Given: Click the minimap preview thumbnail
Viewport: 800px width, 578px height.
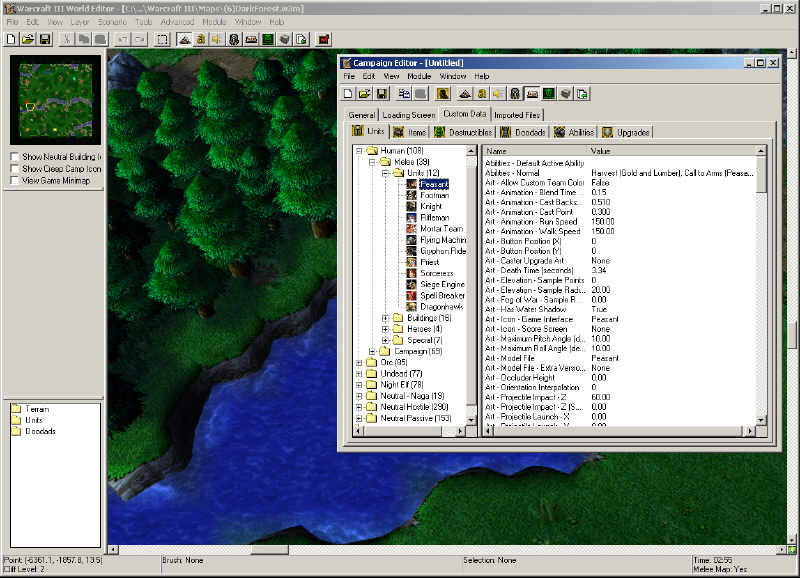Looking at the screenshot, I should coord(56,100).
